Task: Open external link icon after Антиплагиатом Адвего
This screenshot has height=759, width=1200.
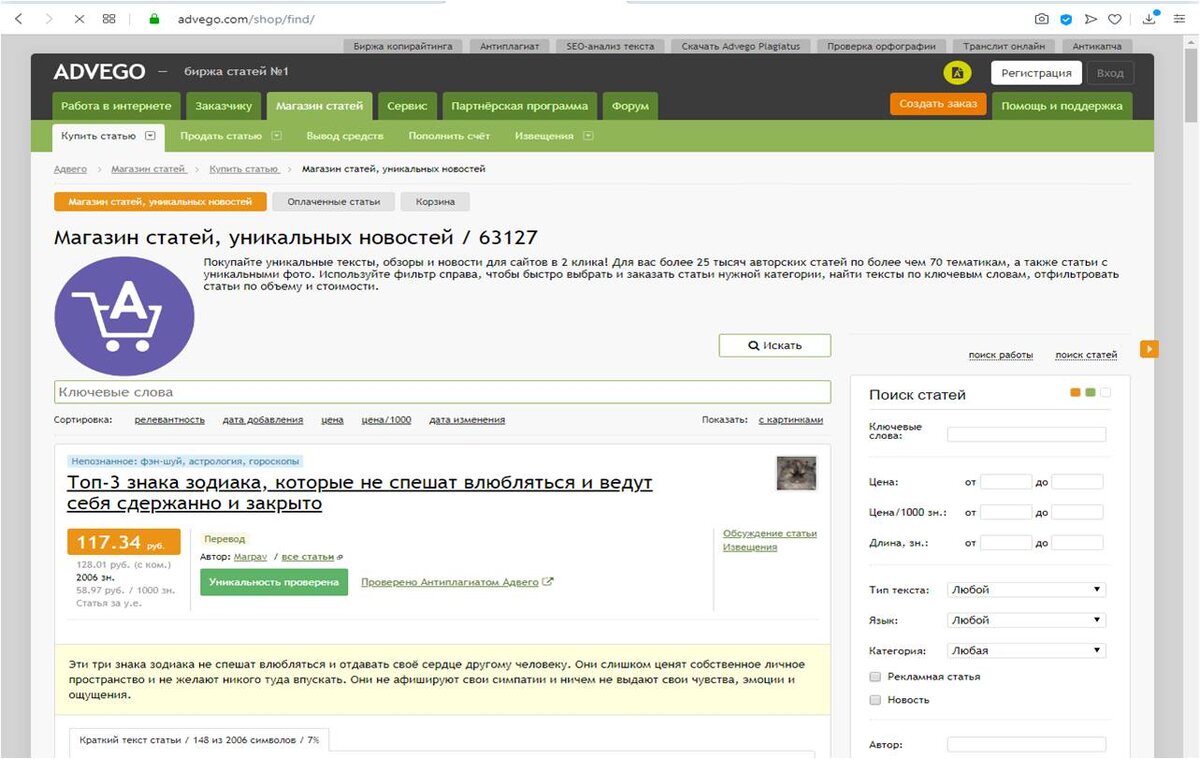Action: click(548, 582)
